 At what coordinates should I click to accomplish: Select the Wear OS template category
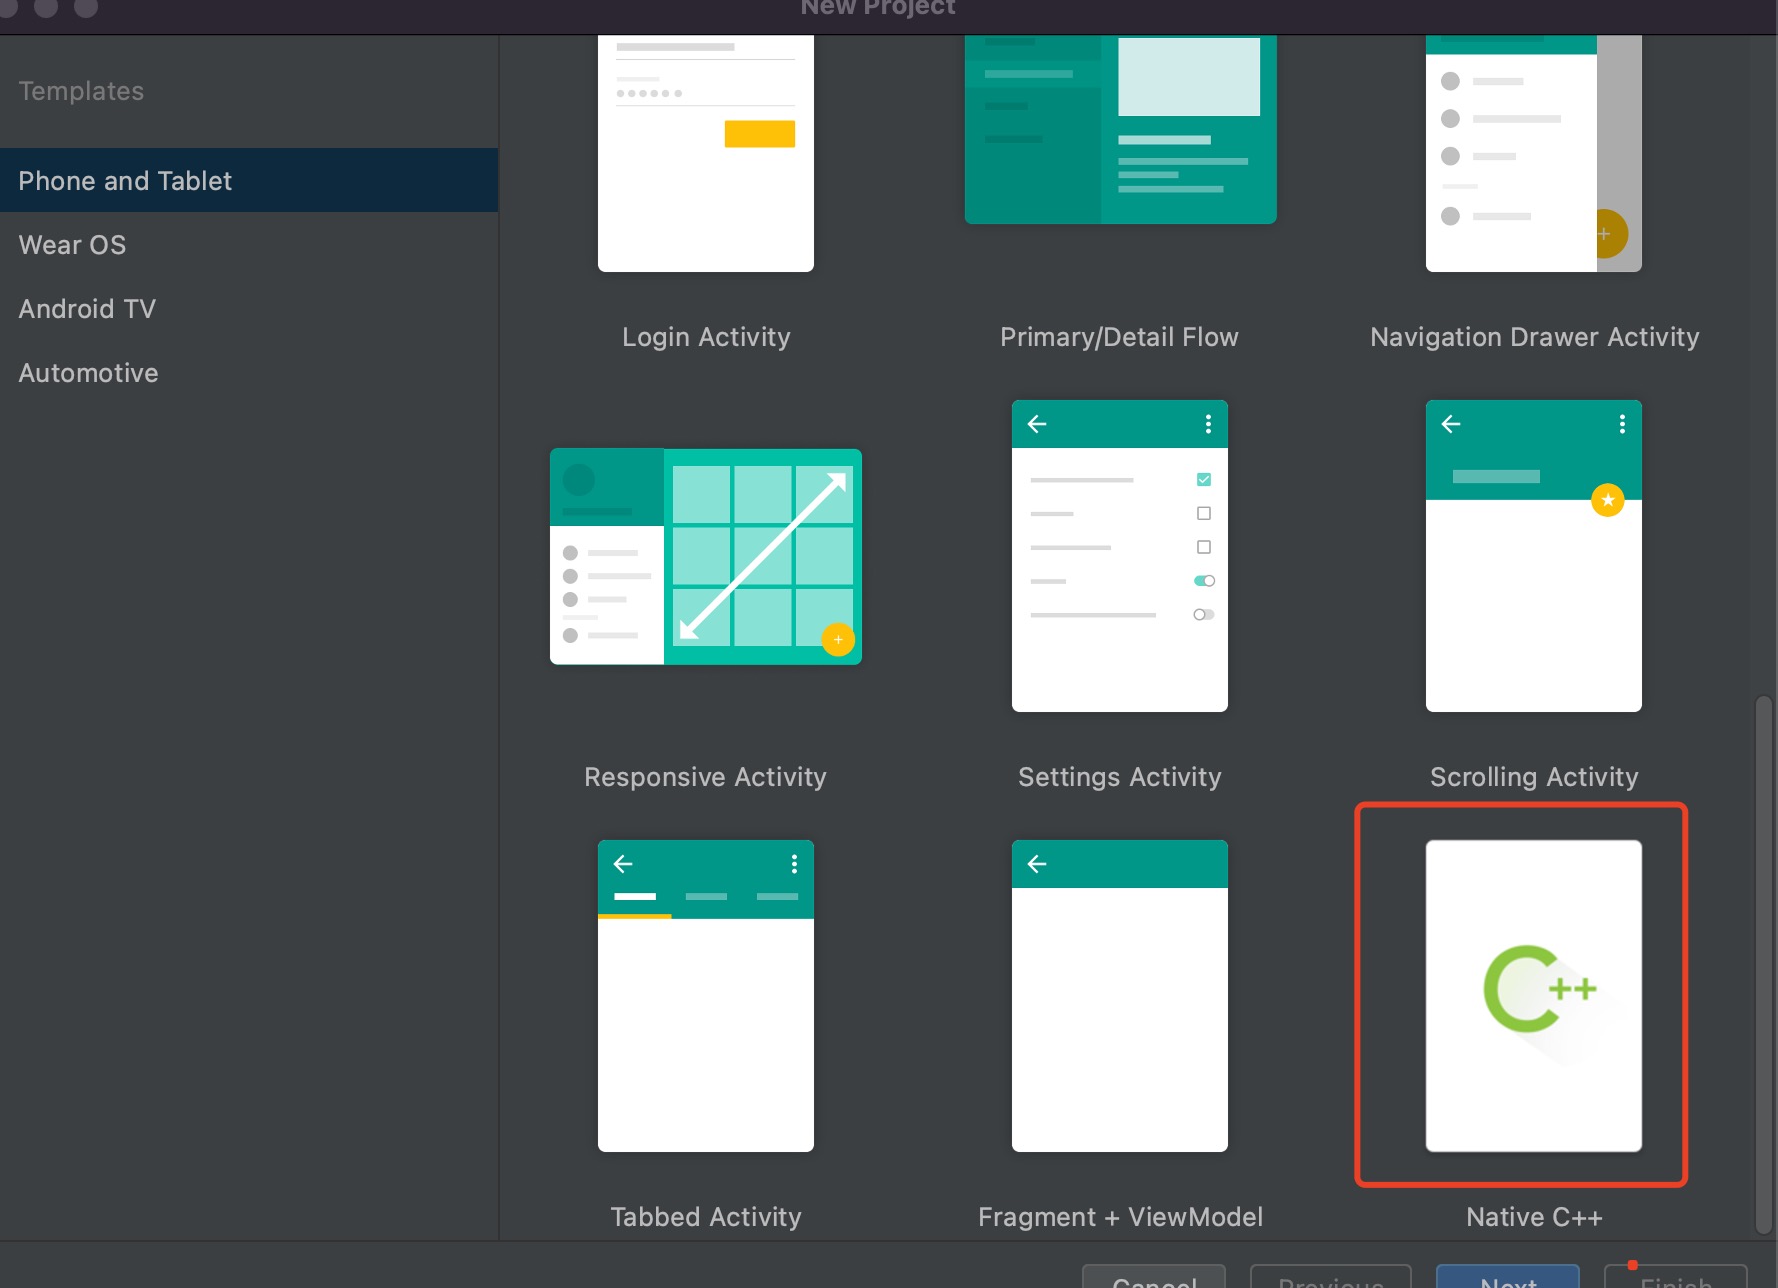point(249,244)
